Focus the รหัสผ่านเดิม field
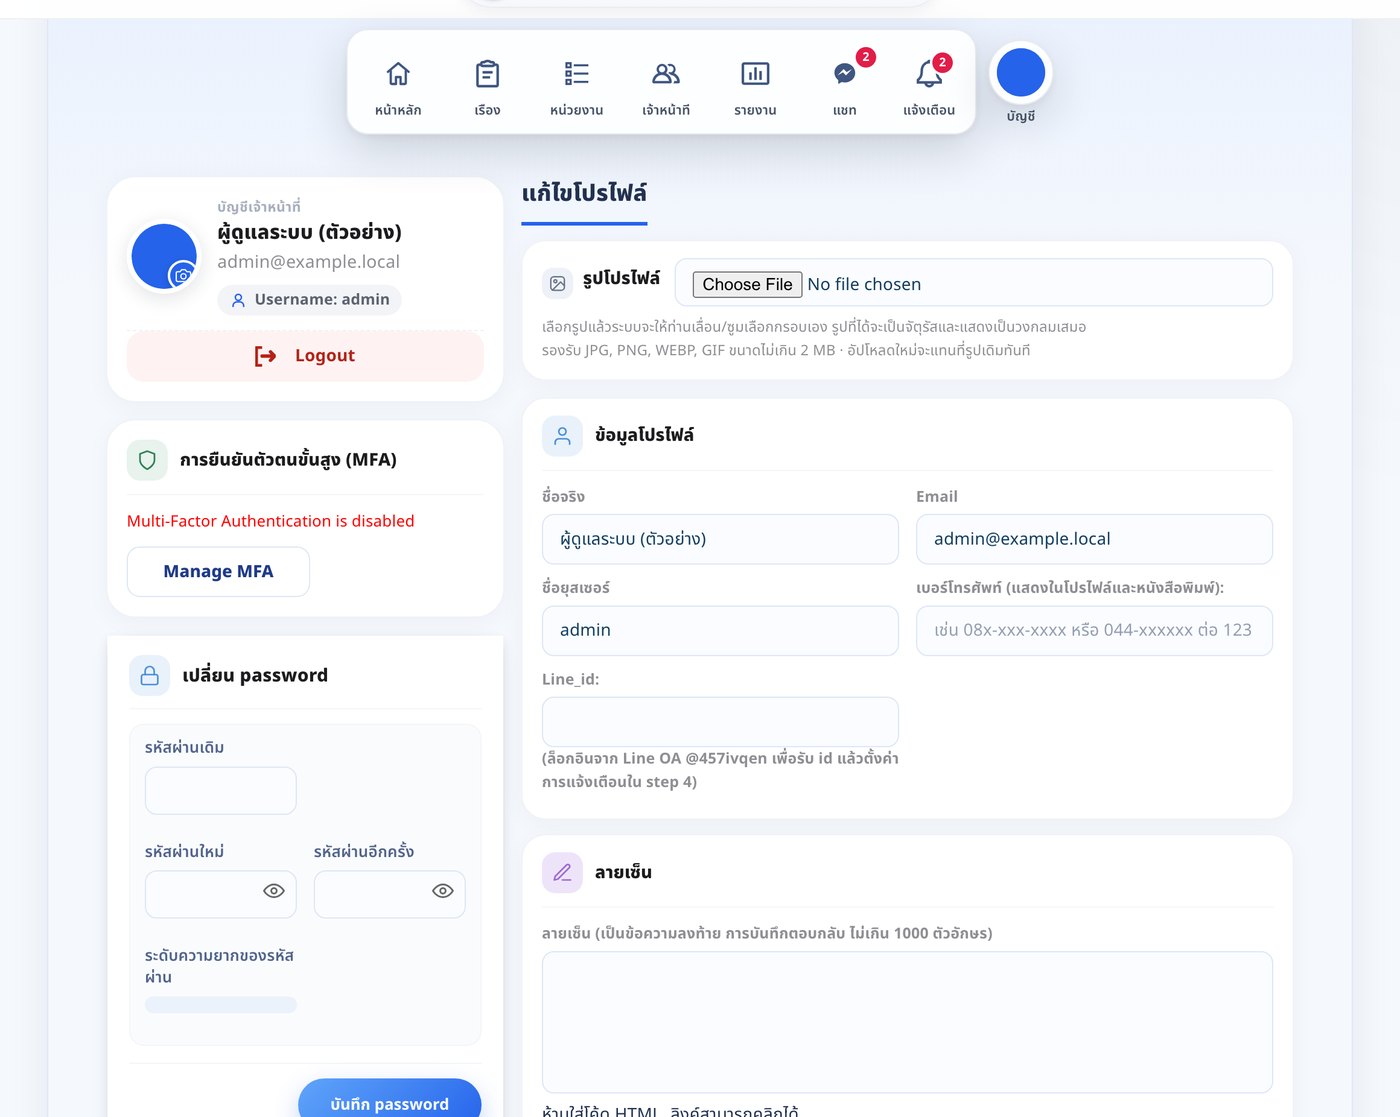 pos(221,791)
